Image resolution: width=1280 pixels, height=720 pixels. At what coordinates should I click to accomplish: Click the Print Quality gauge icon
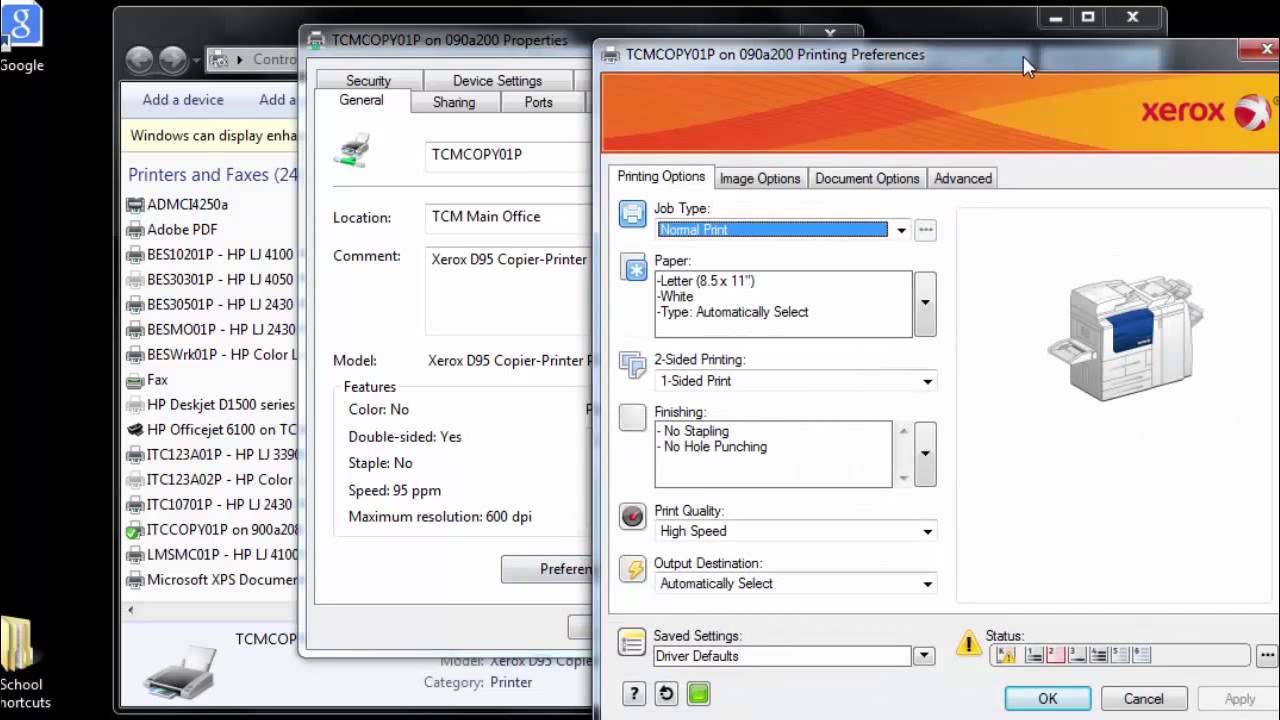(632, 515)
